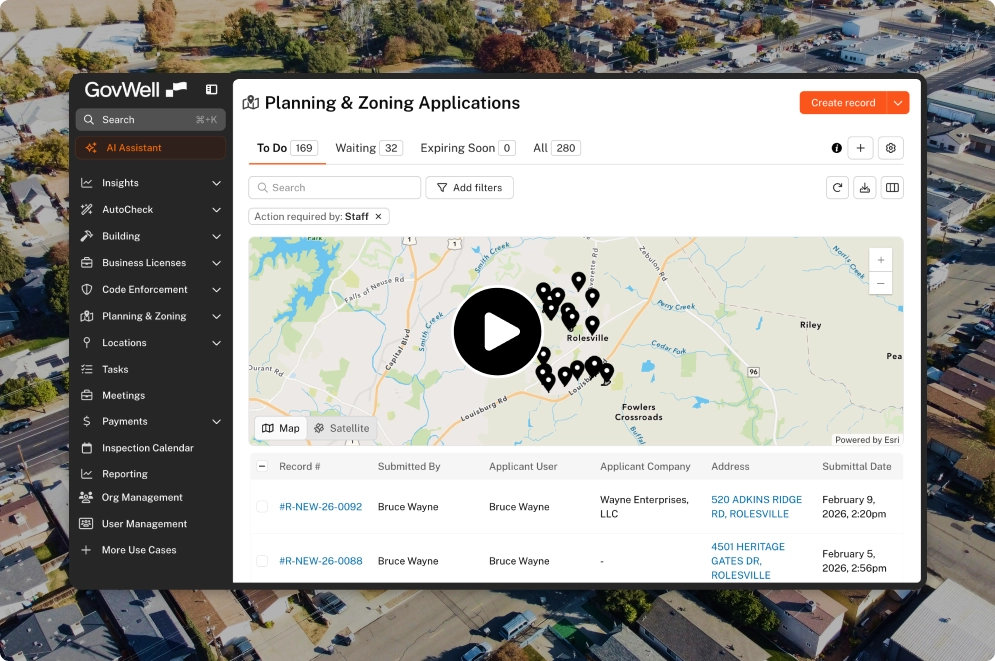
Task: Expand the Payments chevron
Action: point(216,421)
